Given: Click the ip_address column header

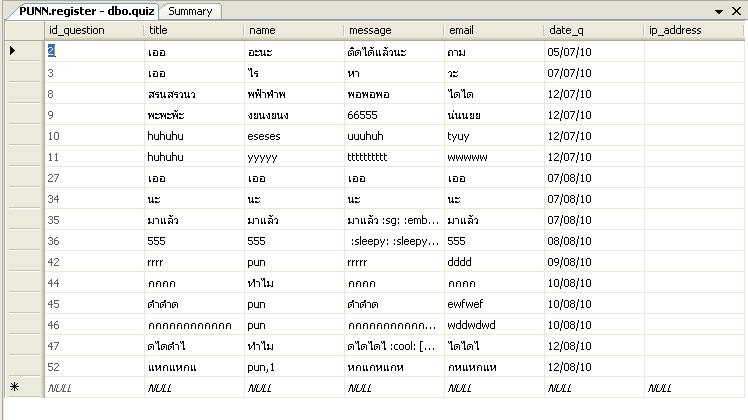Looking at the screenshot, I should (694, 31).
